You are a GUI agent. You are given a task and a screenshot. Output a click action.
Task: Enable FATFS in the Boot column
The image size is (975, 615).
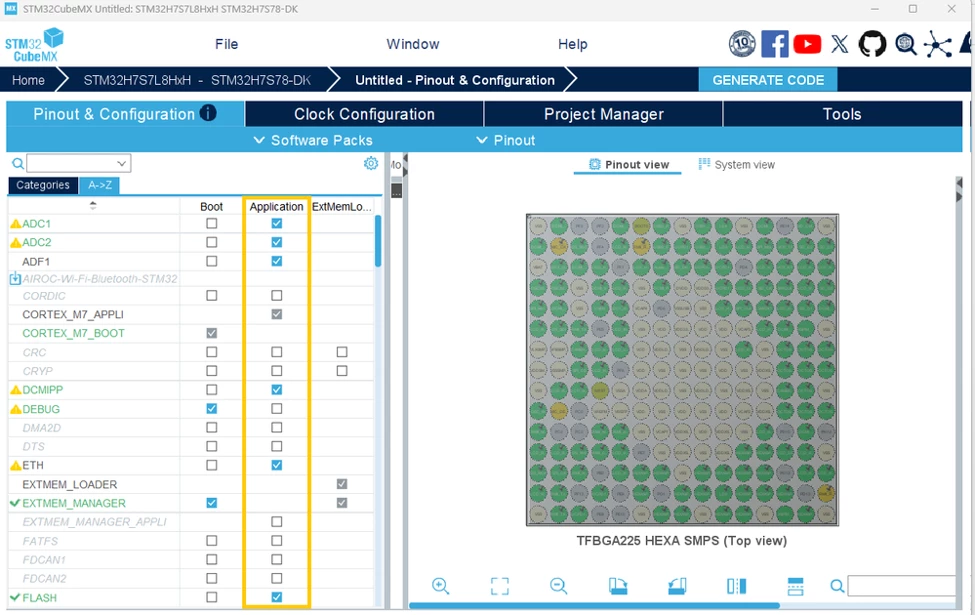click(212, 540)
